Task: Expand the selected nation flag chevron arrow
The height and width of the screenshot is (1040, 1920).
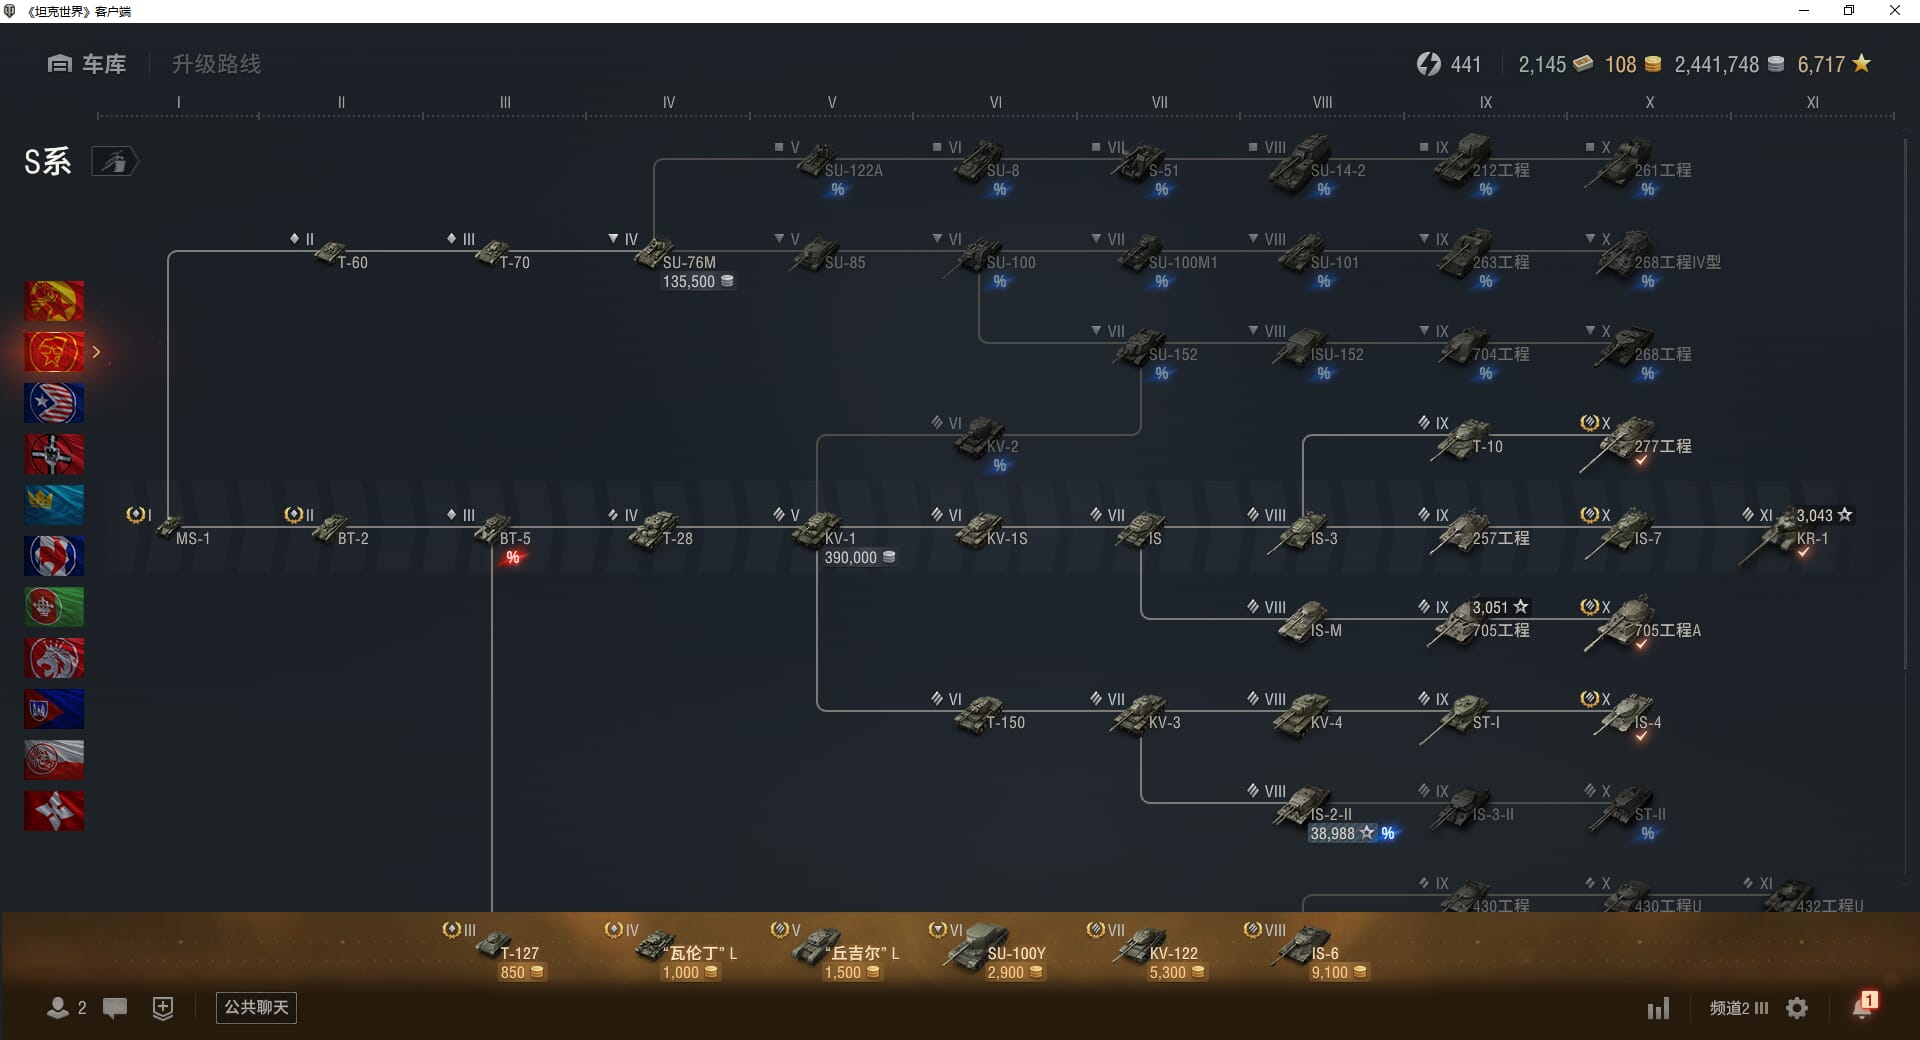Action: point(96,352)
